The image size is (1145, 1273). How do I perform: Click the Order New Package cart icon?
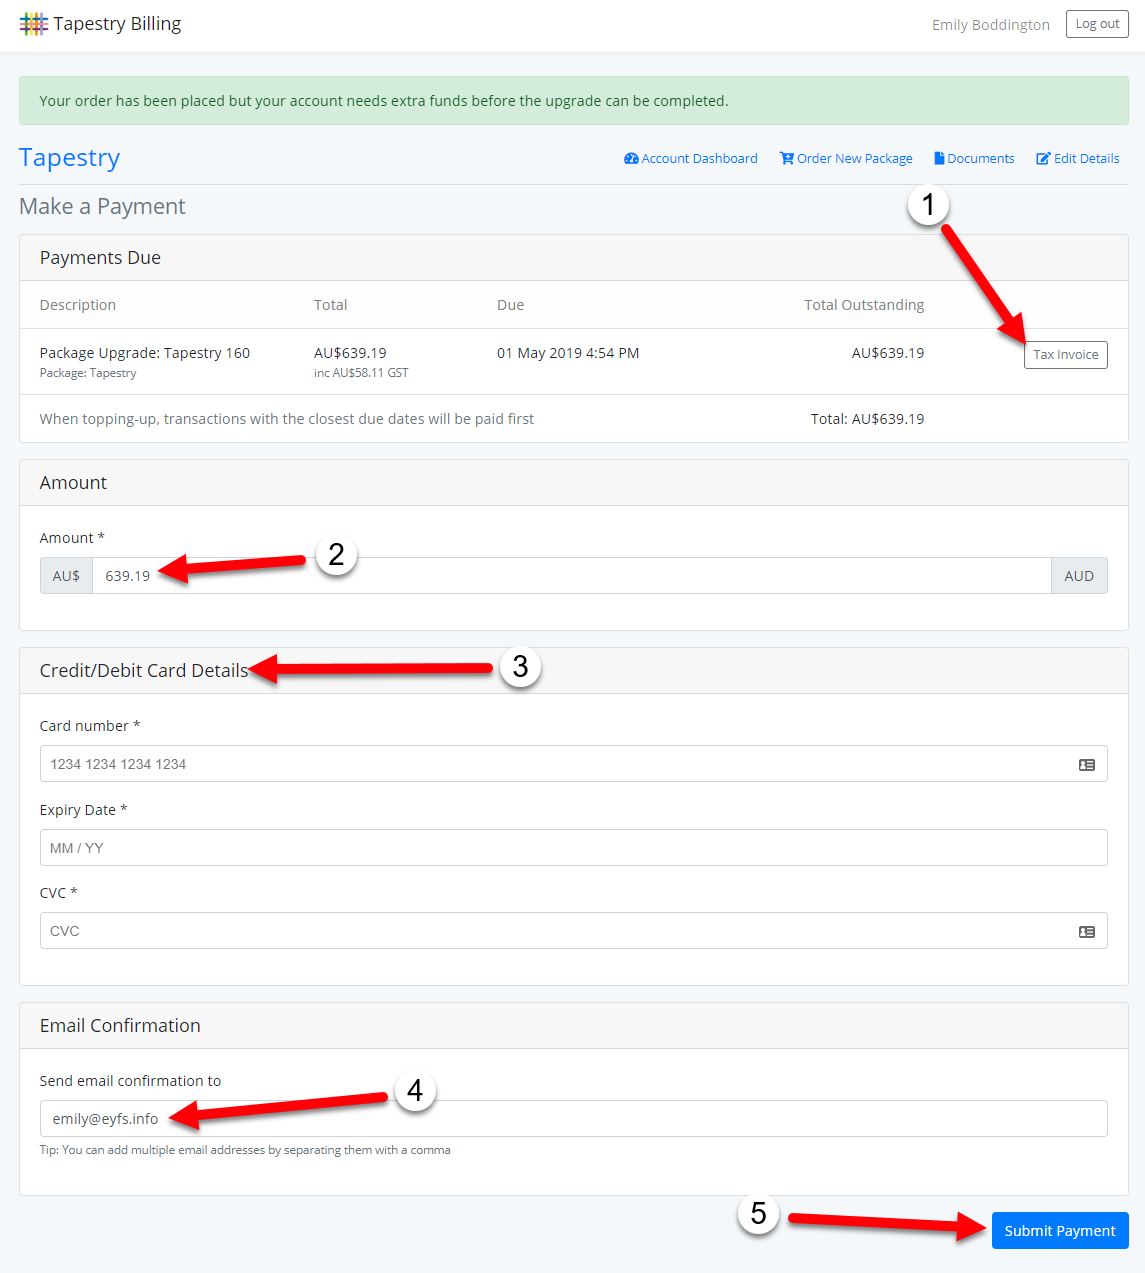click(787, 159)
